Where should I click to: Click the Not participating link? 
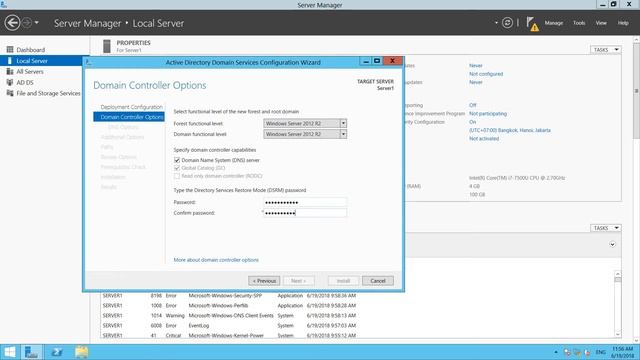[x=488, y=113]
